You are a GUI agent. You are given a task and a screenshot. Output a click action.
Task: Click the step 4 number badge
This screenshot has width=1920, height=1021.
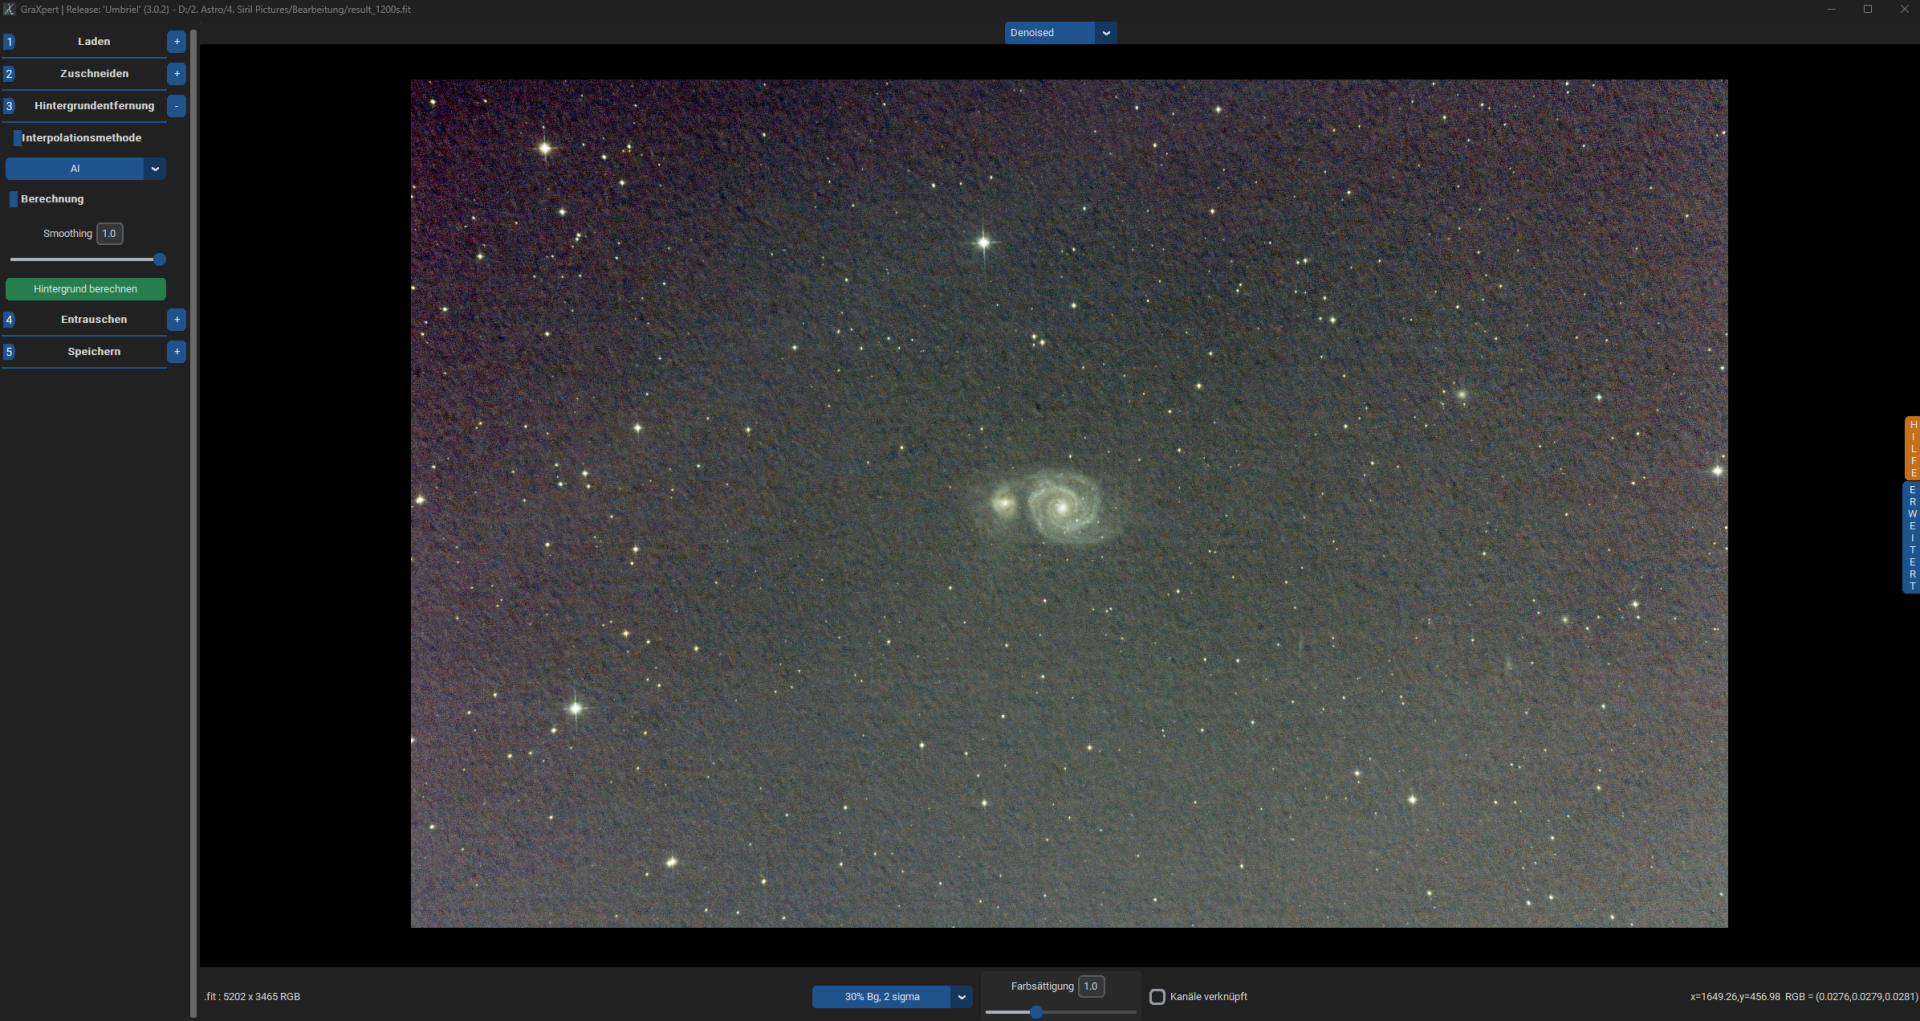9,320
